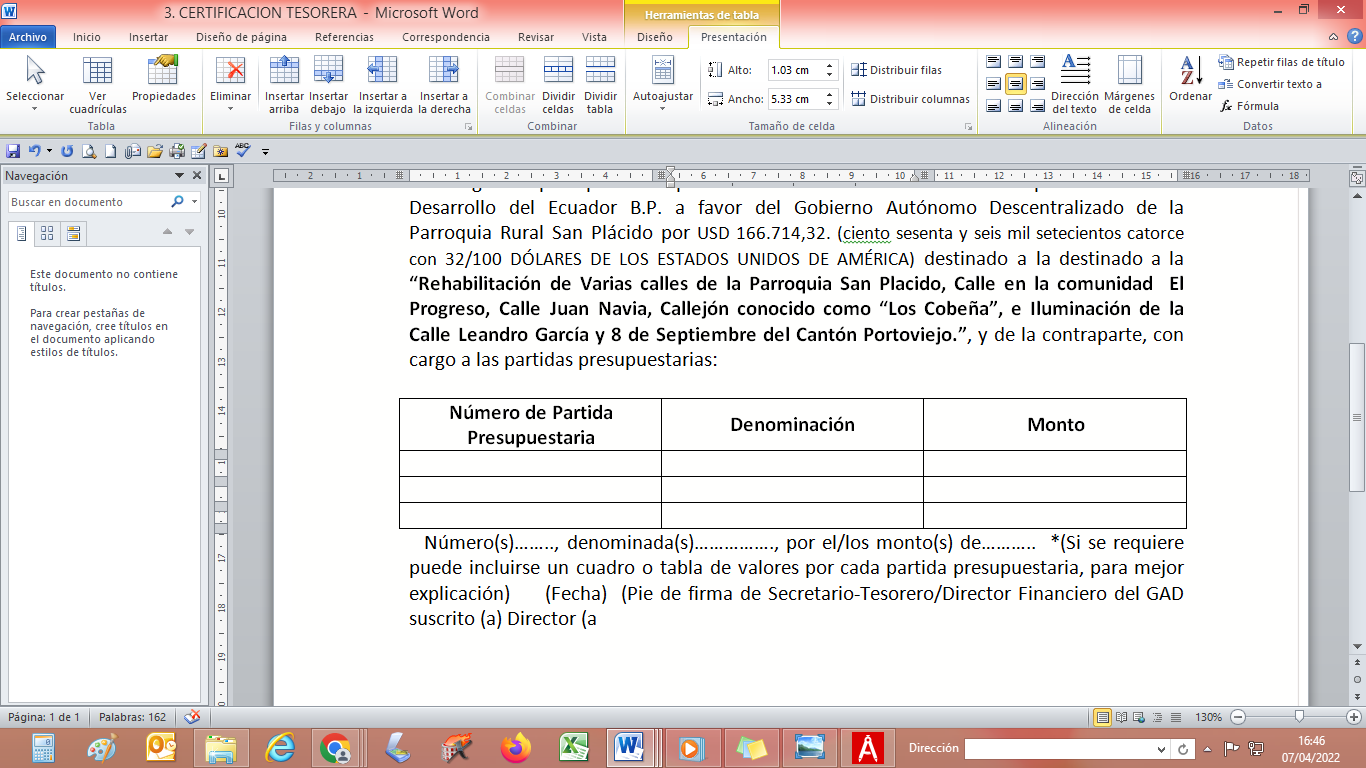The image size is (1366, 768).
Task: Expand the Seleccionar dropdown
Action: pos(35,109)
